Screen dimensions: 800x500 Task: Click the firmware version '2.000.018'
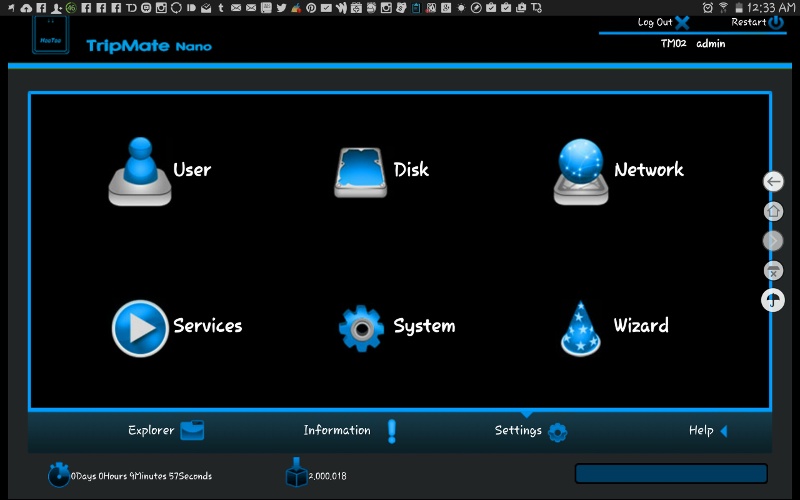[x=327, y=476]
